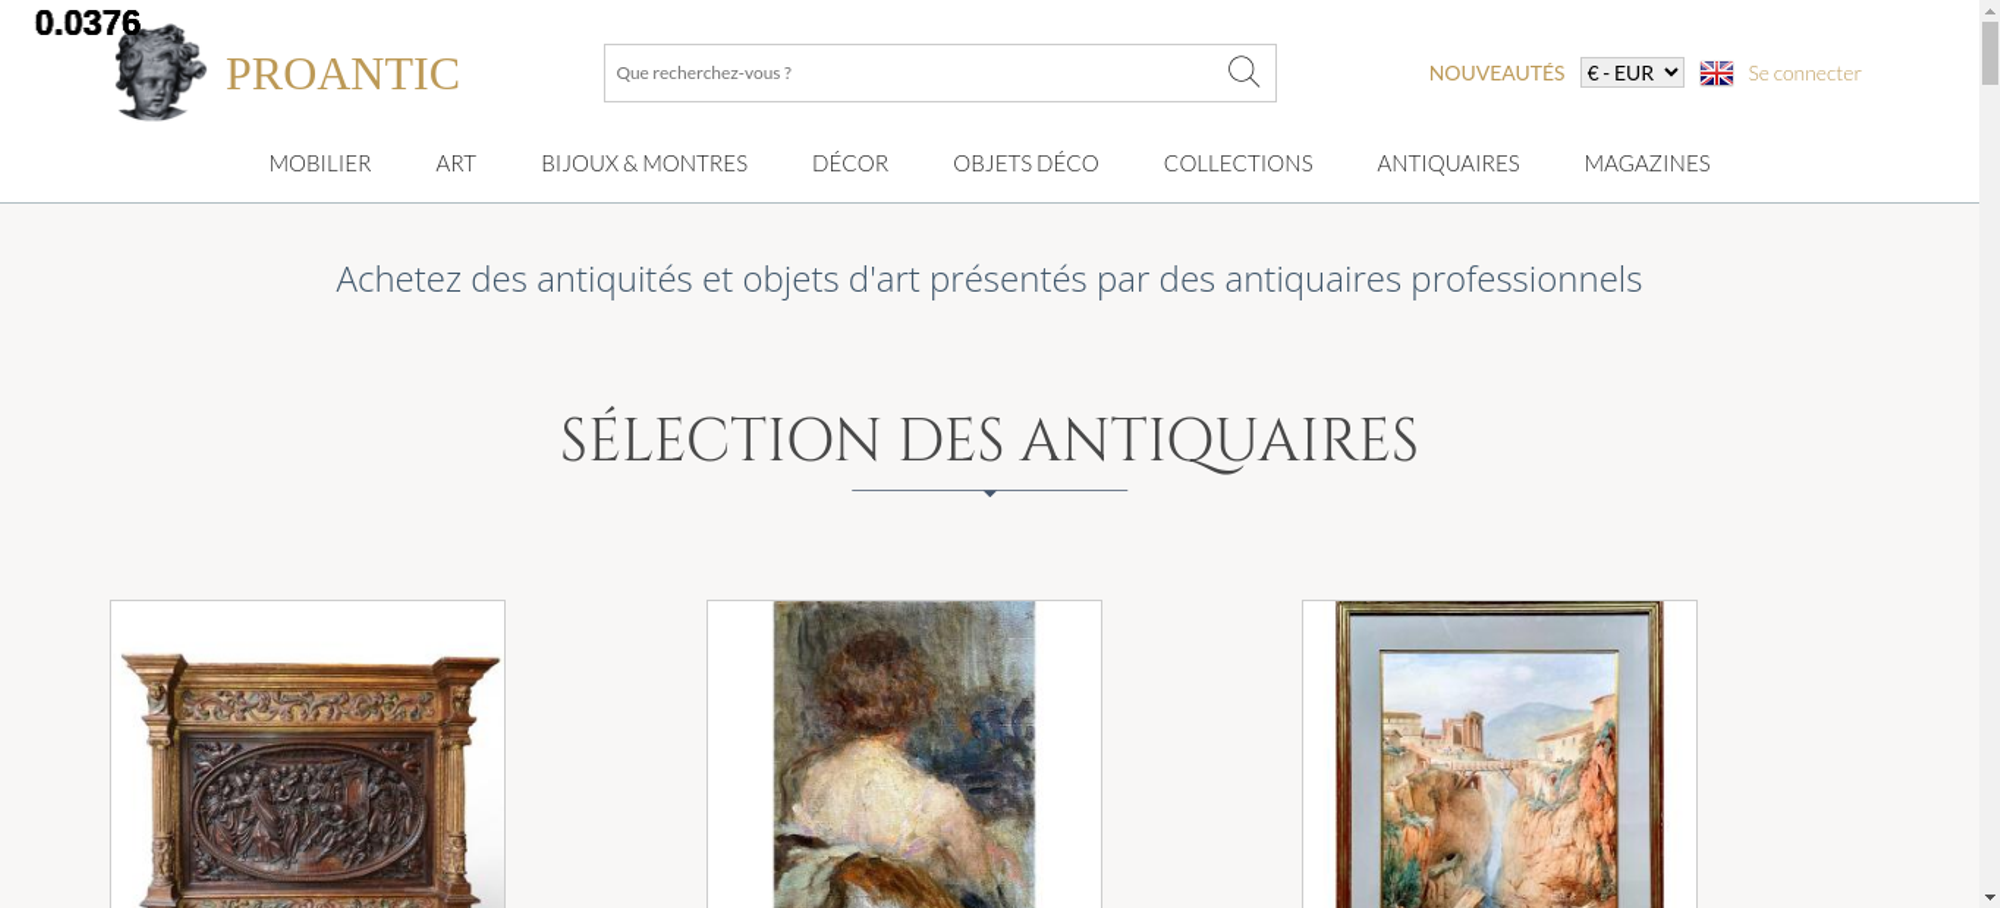Click the 'Se connecter' login link
The width and height of the screenshot is (2000, 908).
pos(1804,73)
